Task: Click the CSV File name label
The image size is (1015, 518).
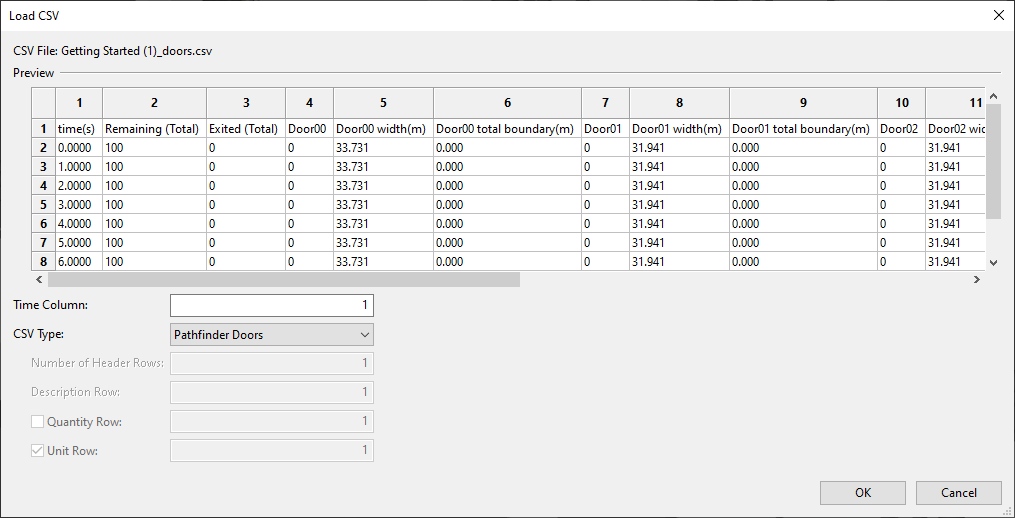Action: pyautogui.click(x=113, y=51)
